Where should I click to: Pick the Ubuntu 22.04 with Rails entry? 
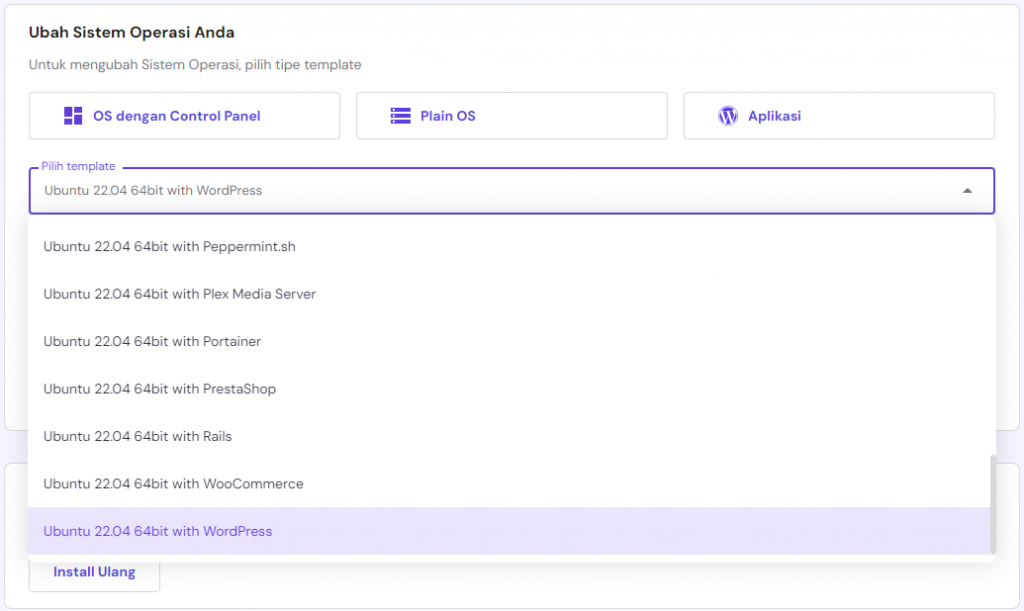click(138, 436)
